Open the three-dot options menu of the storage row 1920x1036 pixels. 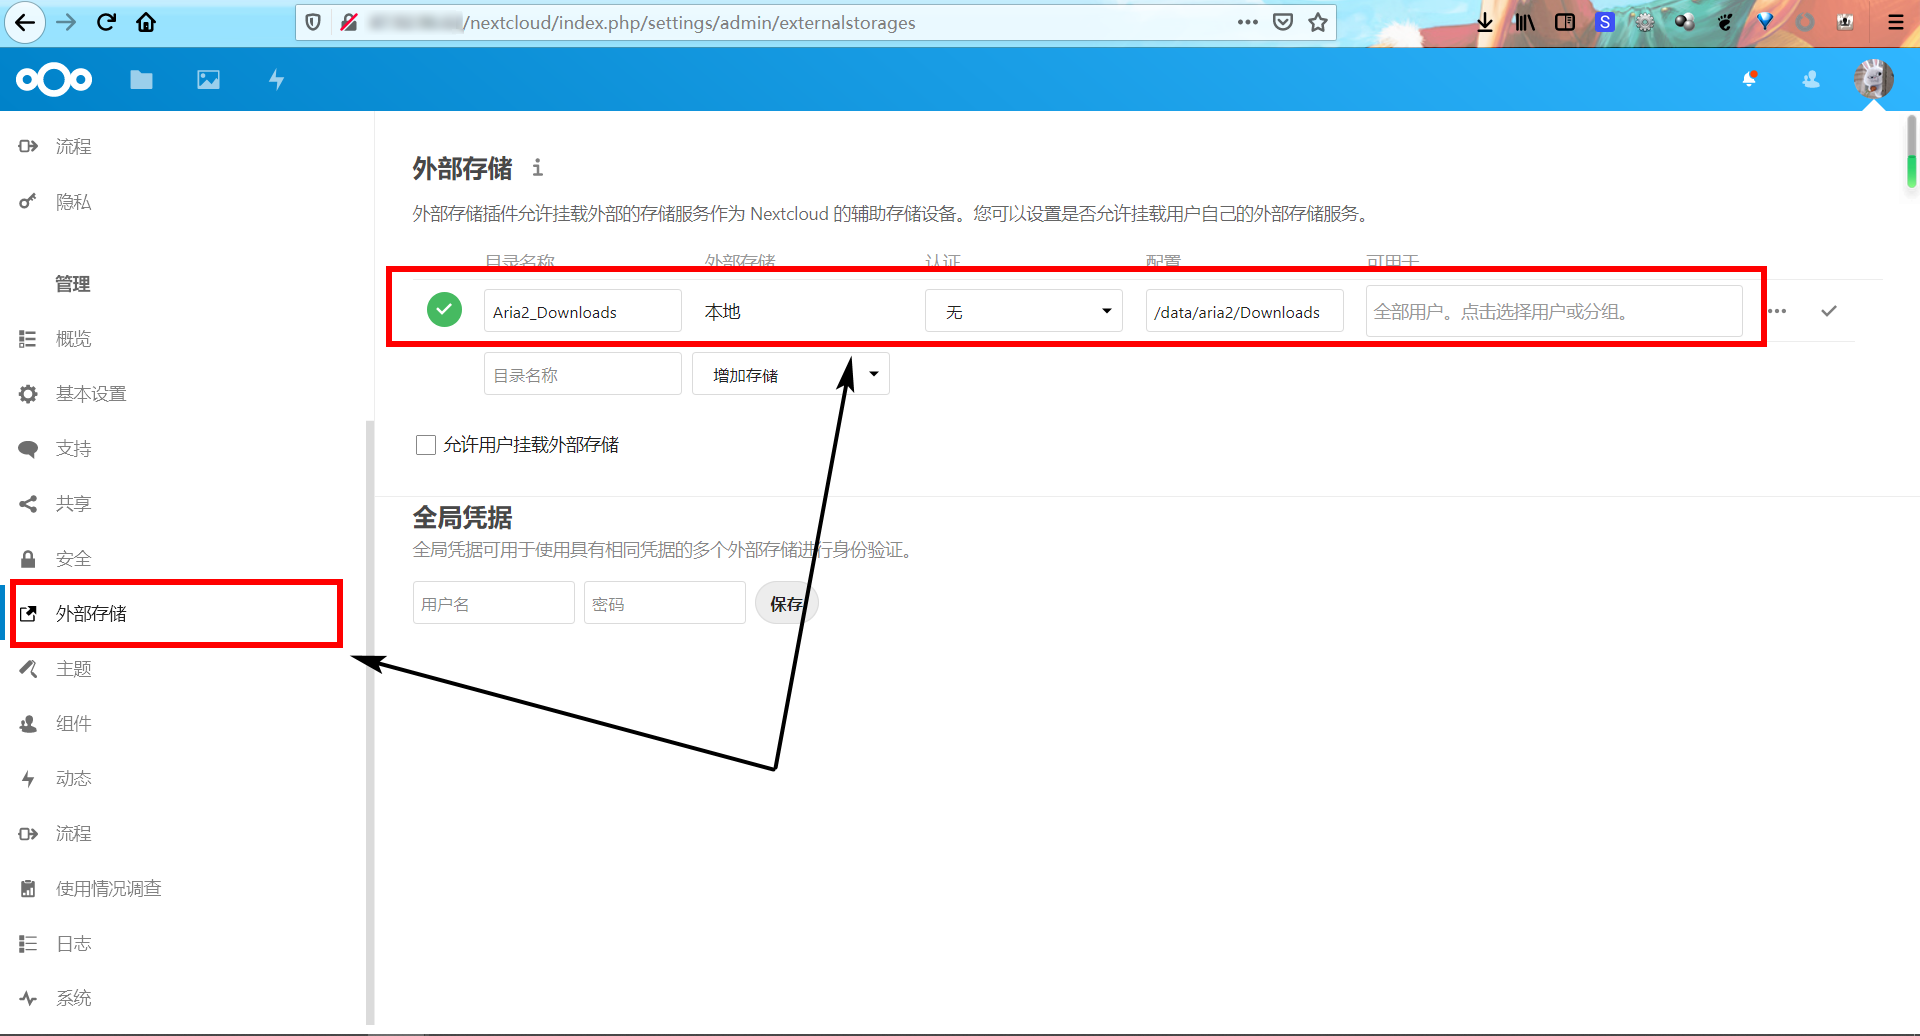tap(1777, 310)
